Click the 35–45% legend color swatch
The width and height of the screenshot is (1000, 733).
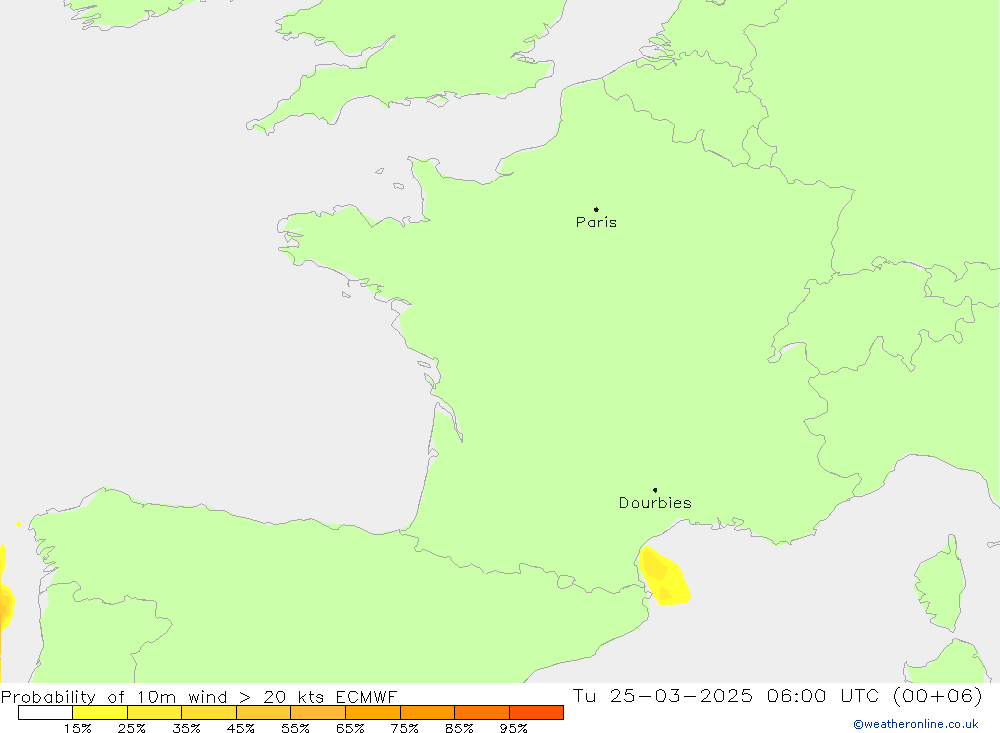[x=209, y=712]
